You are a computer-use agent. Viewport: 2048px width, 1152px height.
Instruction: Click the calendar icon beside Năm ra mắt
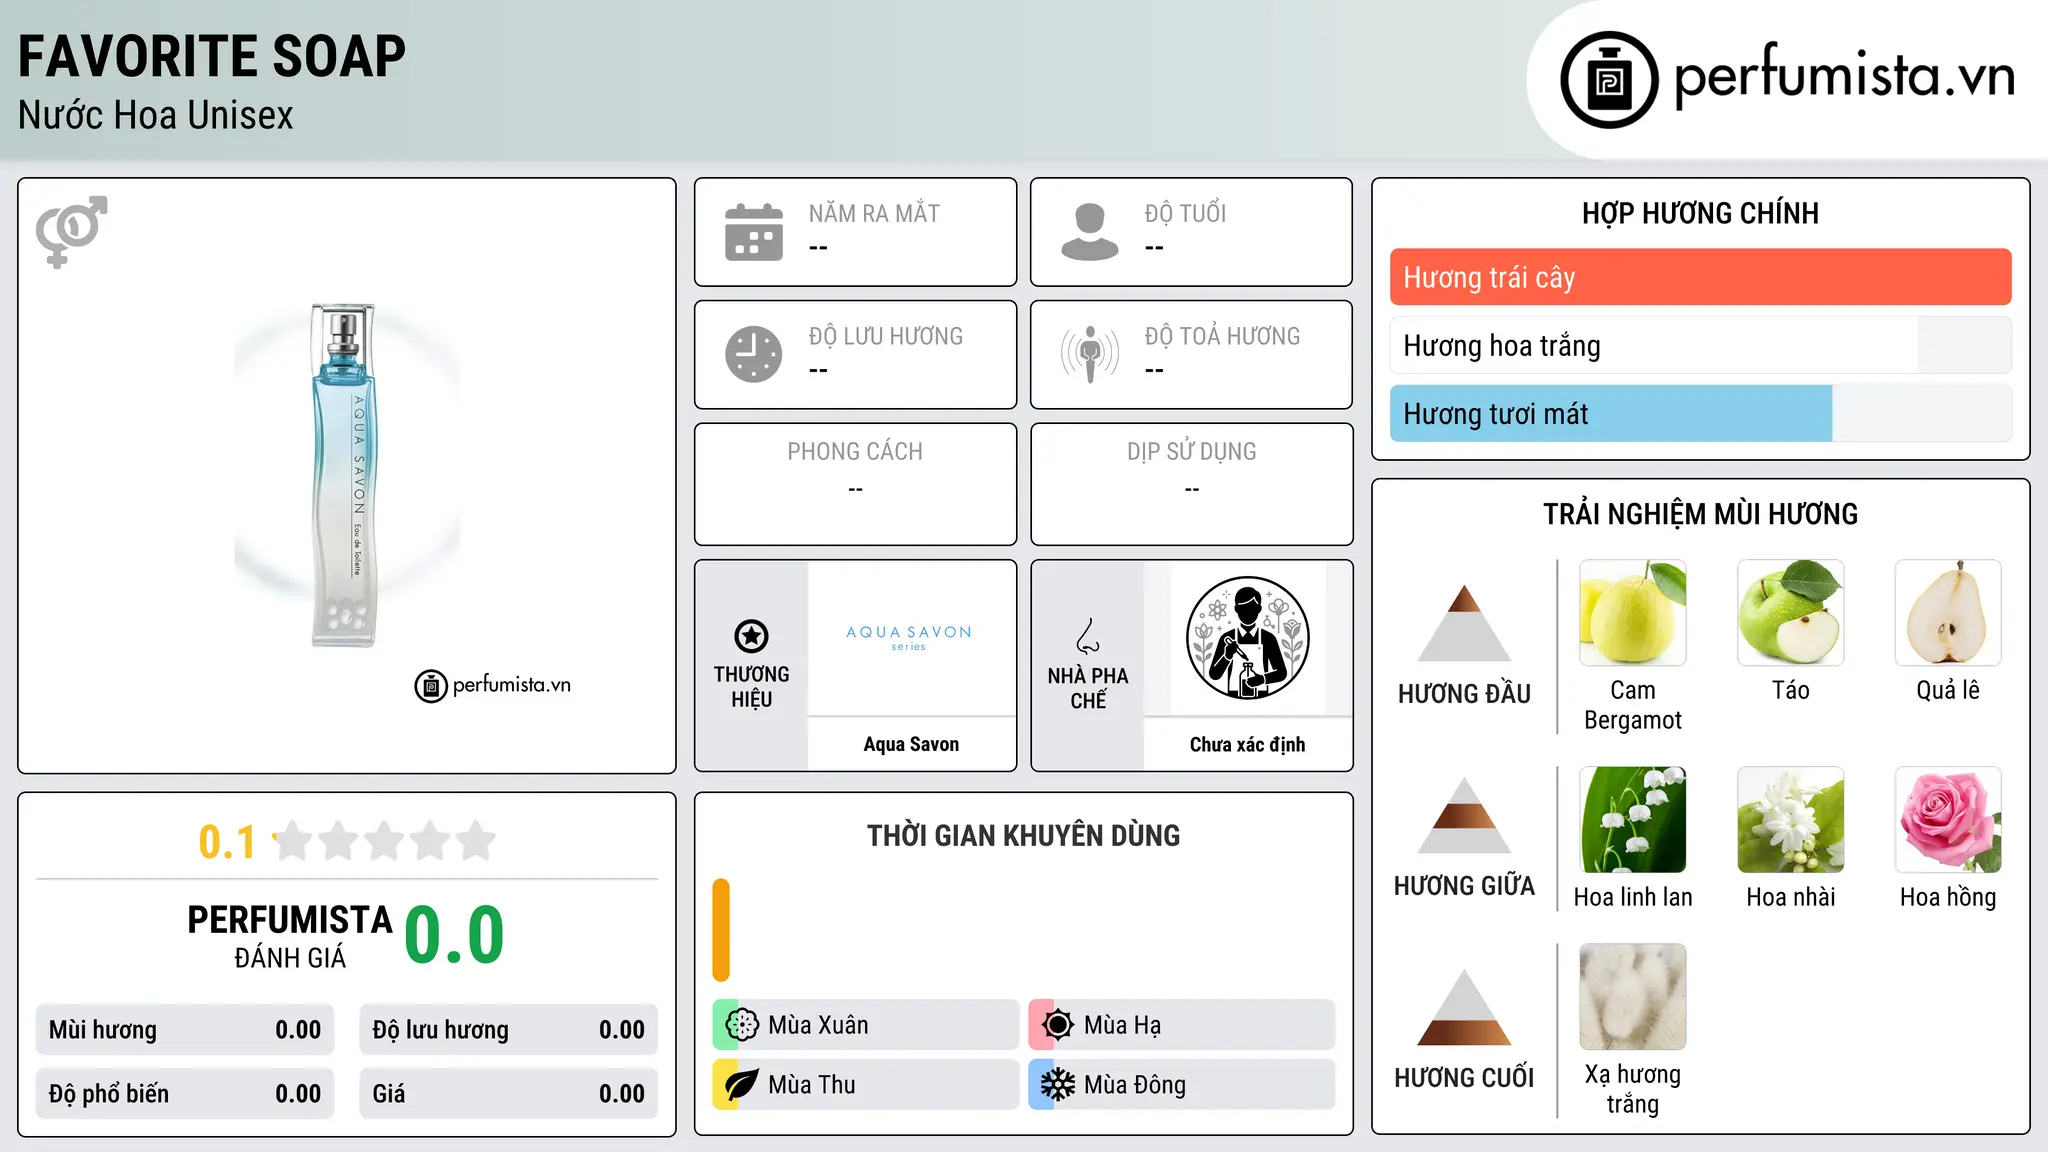coord(754,232)
